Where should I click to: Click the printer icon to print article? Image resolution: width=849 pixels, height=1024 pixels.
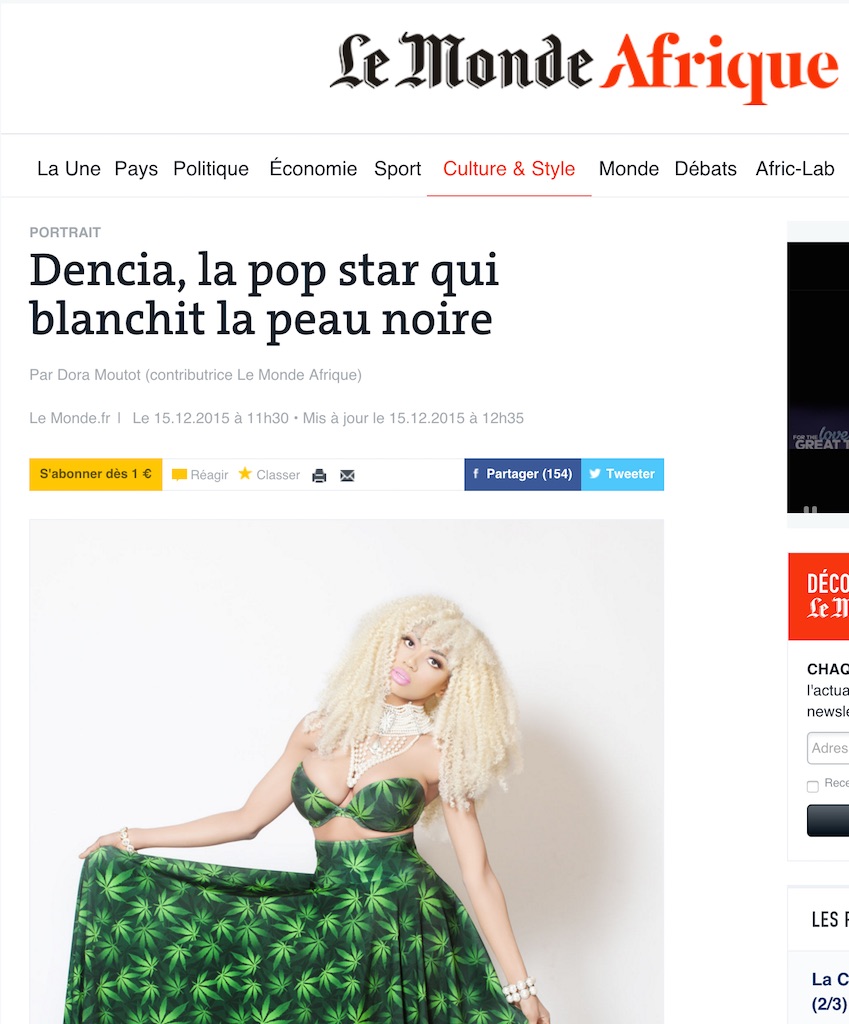pyautogui.click(x=319, y=475)
